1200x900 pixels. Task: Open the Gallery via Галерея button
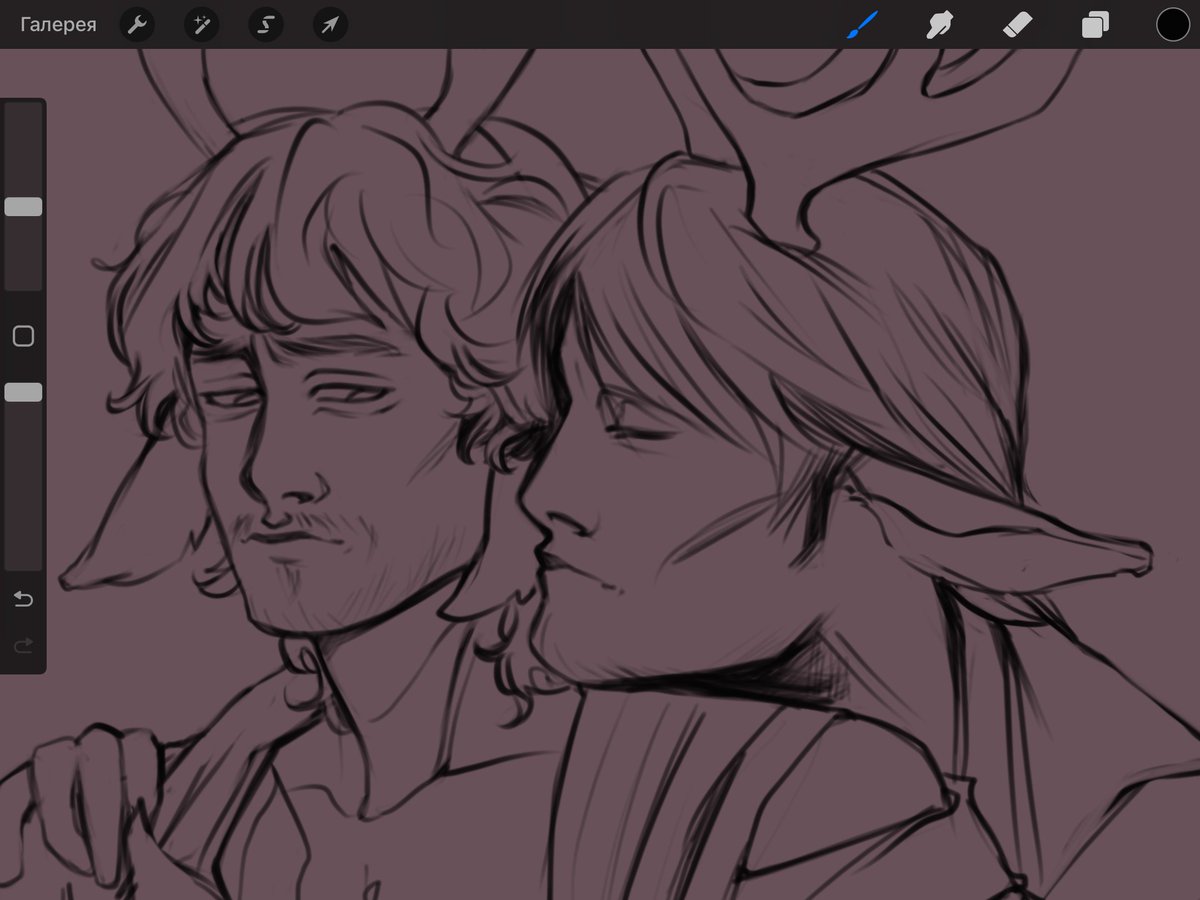point(58,25)
